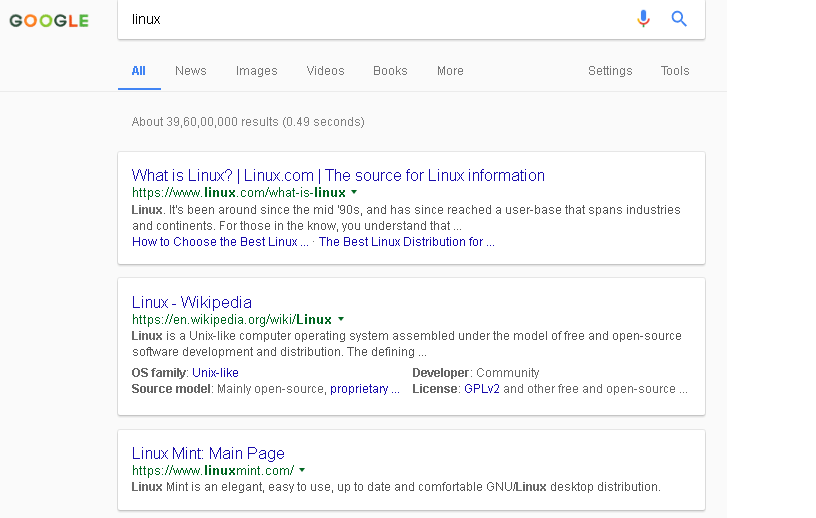Expand dropdown arrow beside linuxmint.com URL

[x=302, y=470]
